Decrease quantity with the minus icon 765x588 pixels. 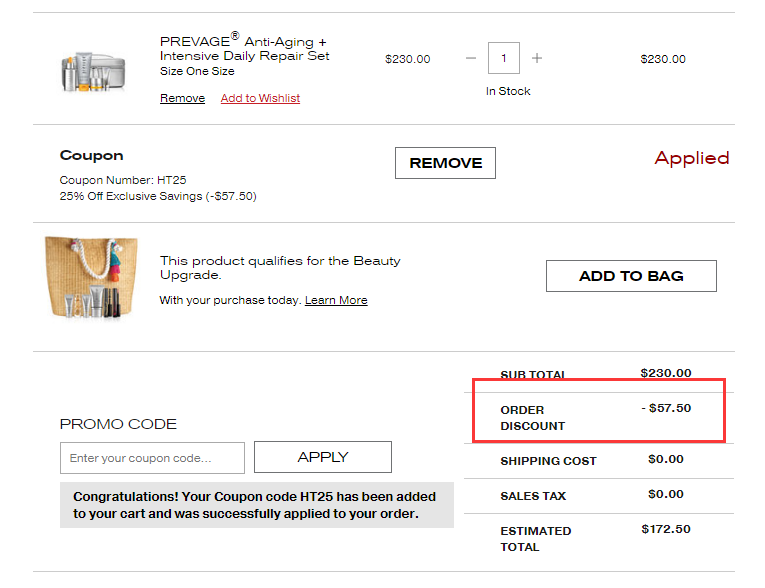click(471, 58)
